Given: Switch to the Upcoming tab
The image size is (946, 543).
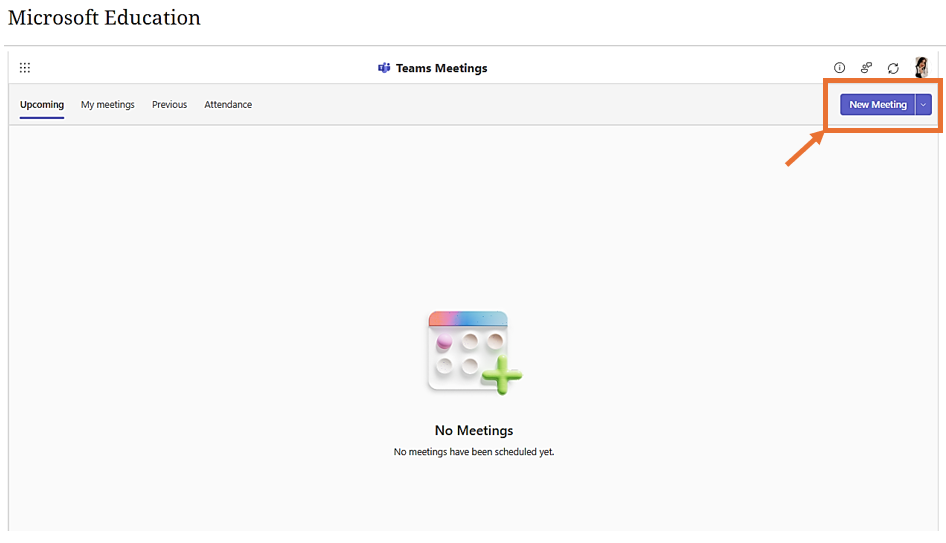Looking at the screenshot, I should pyautogui.click(x=42, y=104).
